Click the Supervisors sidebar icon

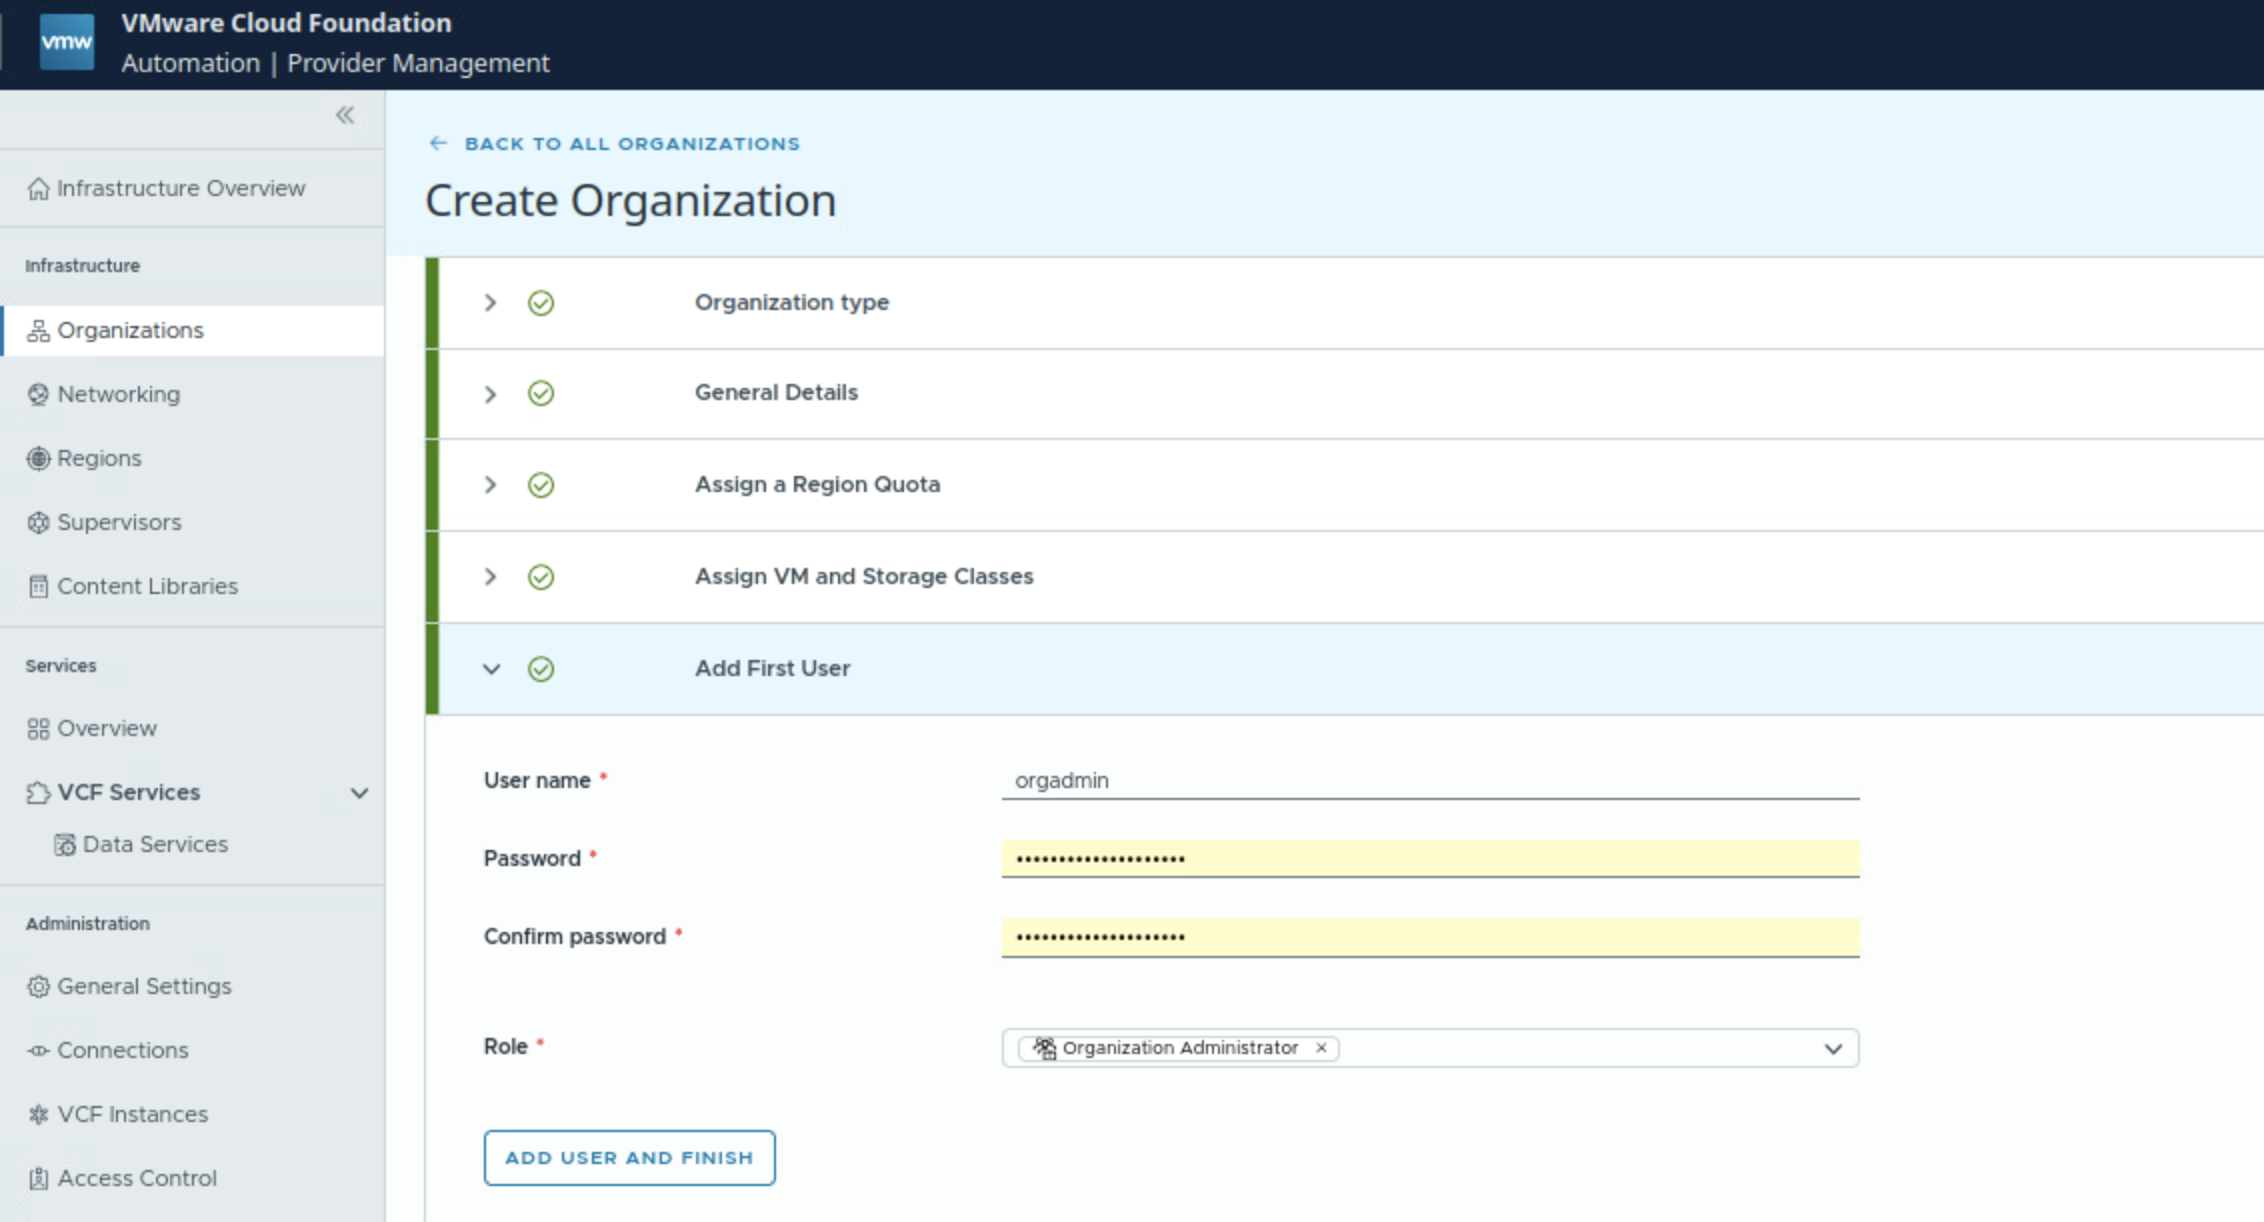38,522
